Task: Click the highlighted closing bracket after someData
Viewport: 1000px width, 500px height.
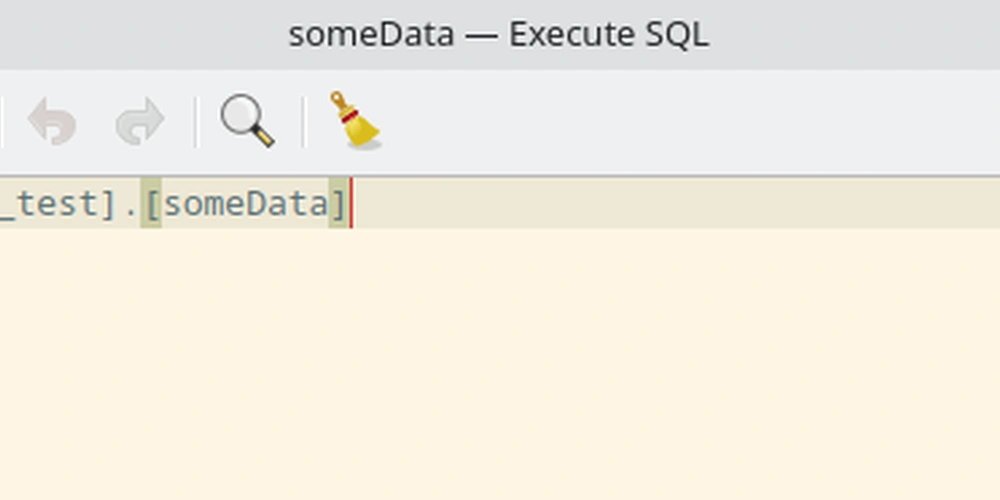Action: click(x=339, y=204)
